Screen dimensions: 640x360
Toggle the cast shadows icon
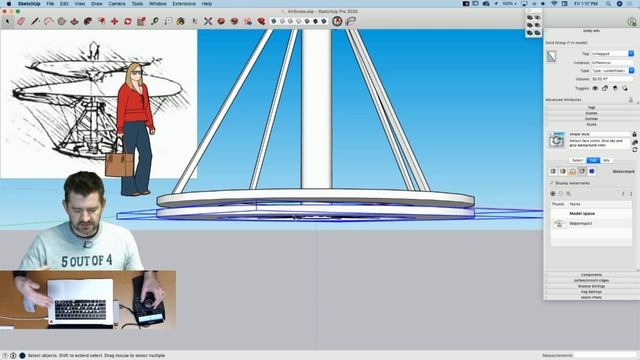(x=625, y=88)
